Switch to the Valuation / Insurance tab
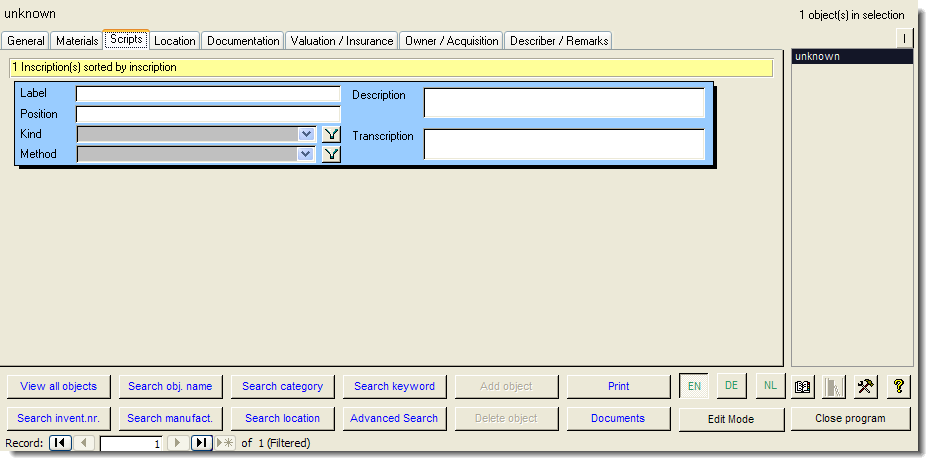The image size is (926, 459). pyautogui.click(x=342, y=41)
